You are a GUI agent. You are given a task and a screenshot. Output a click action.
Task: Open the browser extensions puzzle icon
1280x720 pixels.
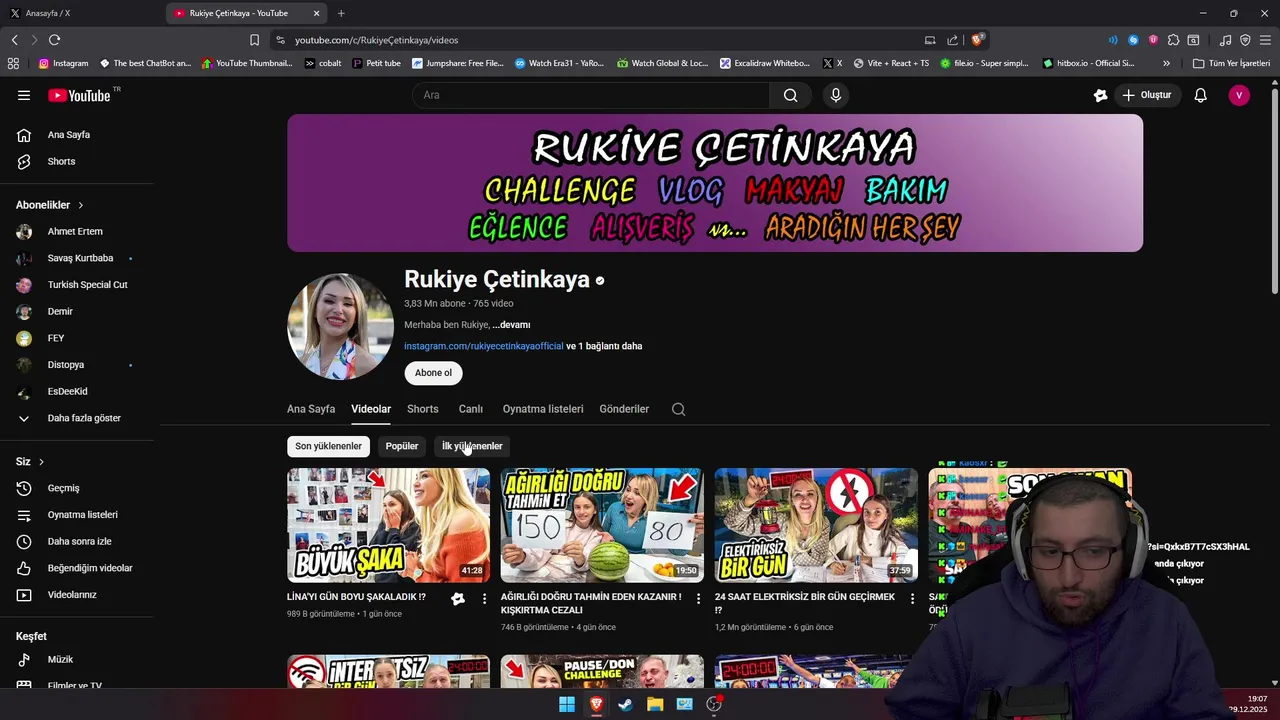pos(1173,40)
